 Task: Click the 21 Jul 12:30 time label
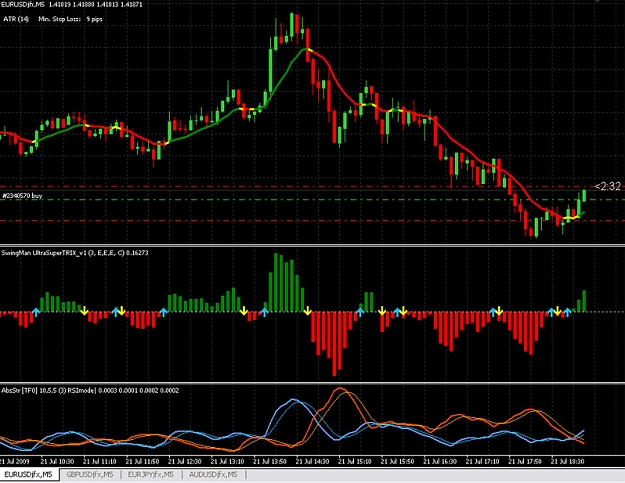click(185, 461)
